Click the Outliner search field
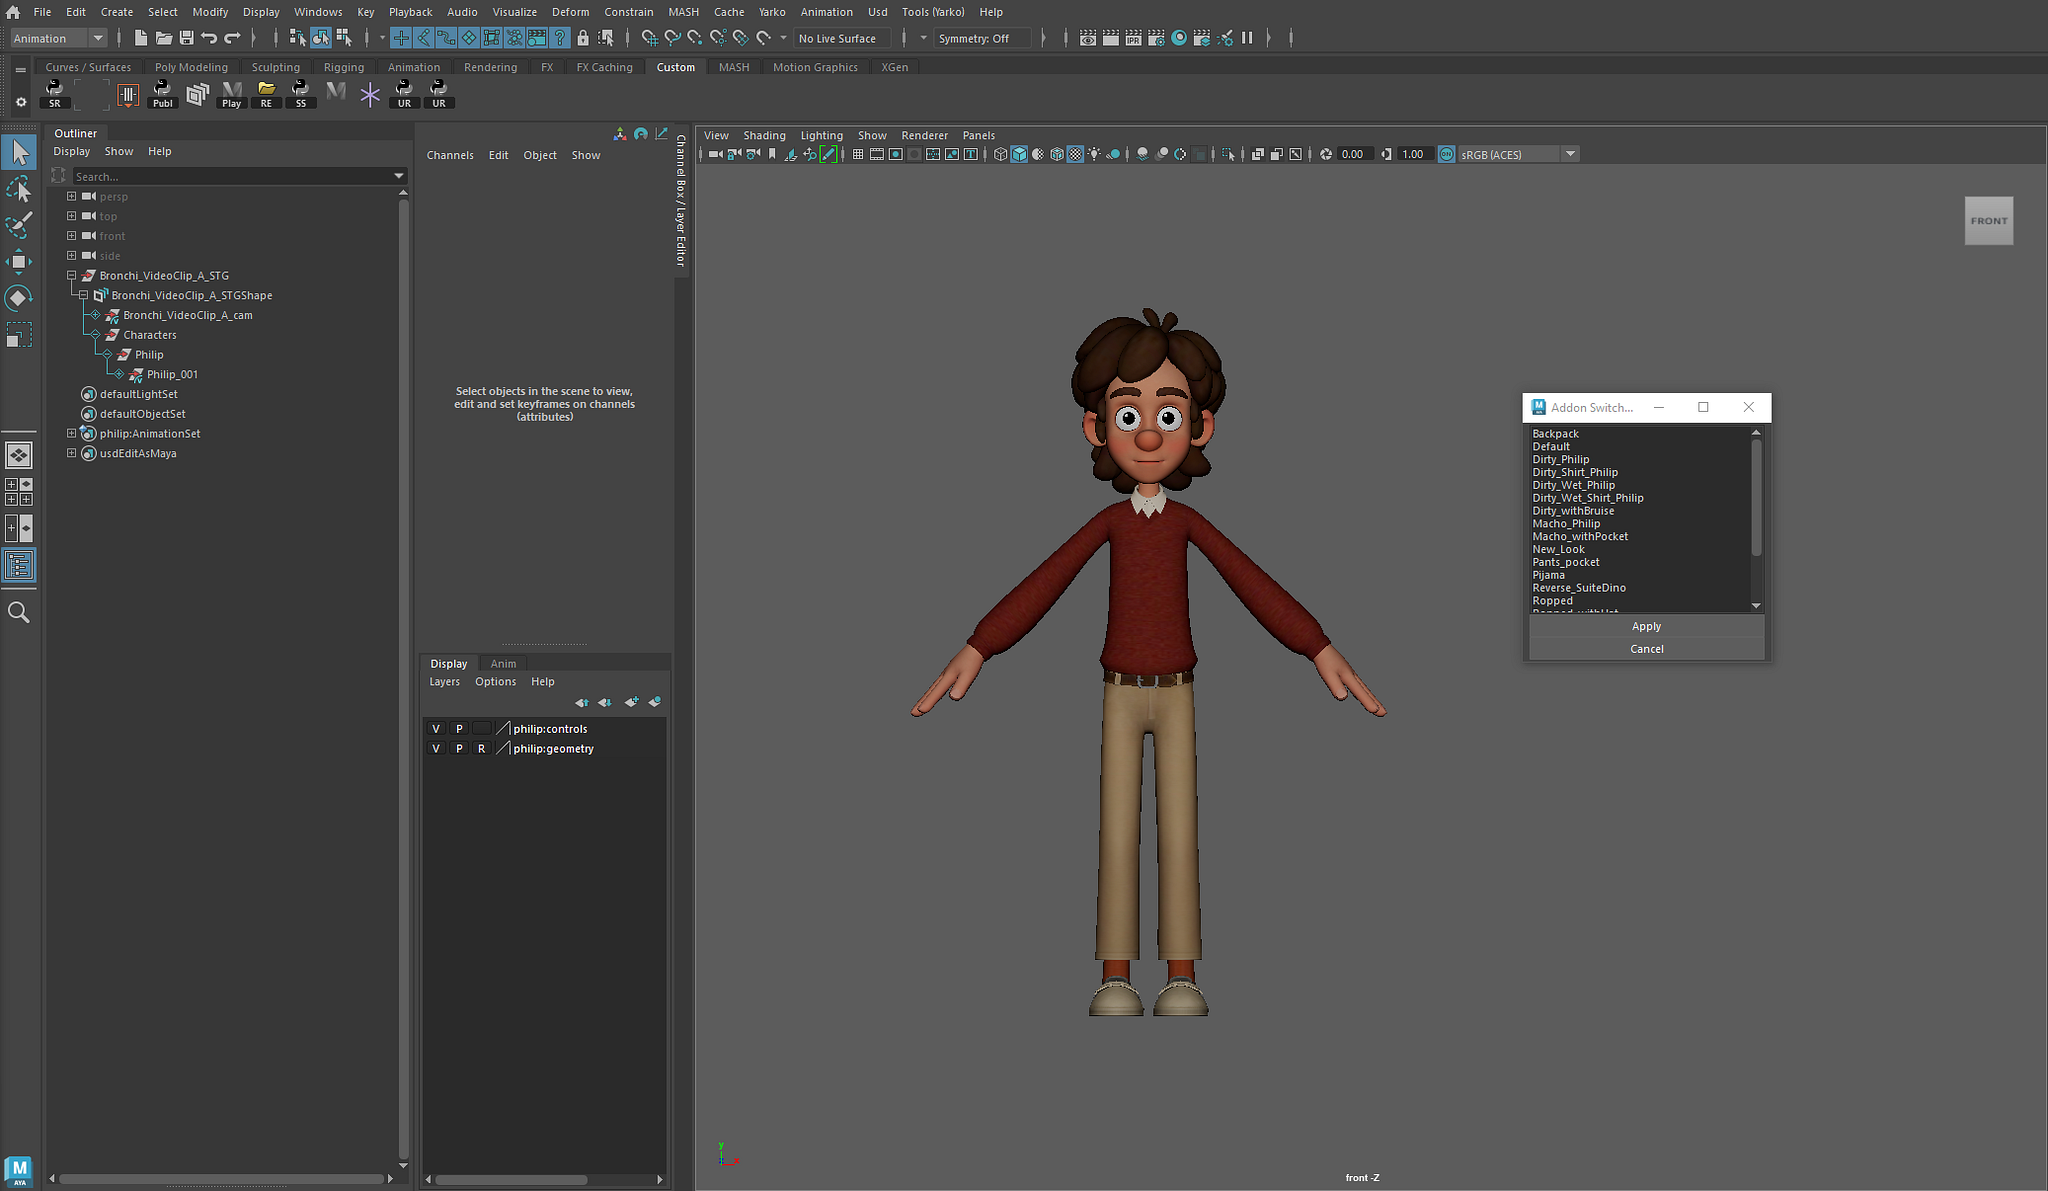2048x1191 pixels. point(232,176)
